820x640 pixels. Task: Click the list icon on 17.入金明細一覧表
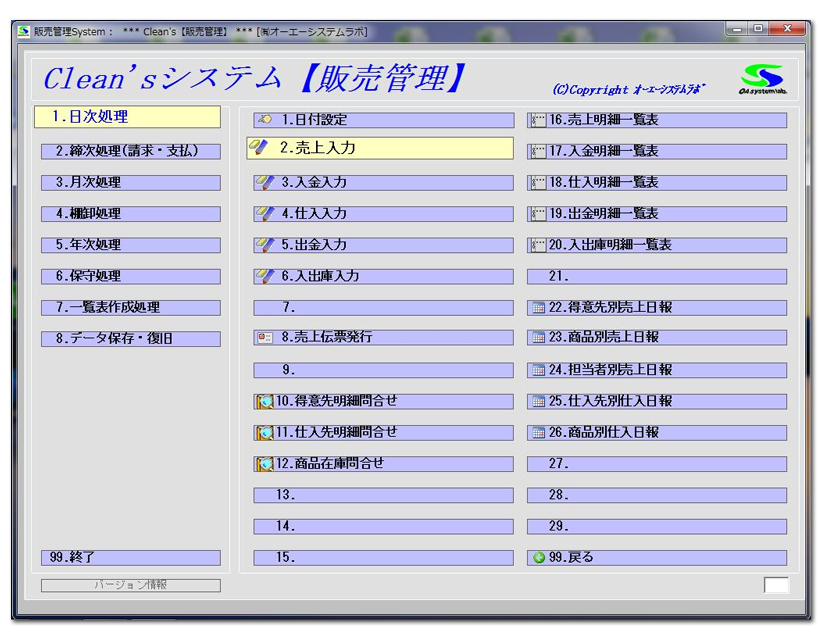pos(538,152)
